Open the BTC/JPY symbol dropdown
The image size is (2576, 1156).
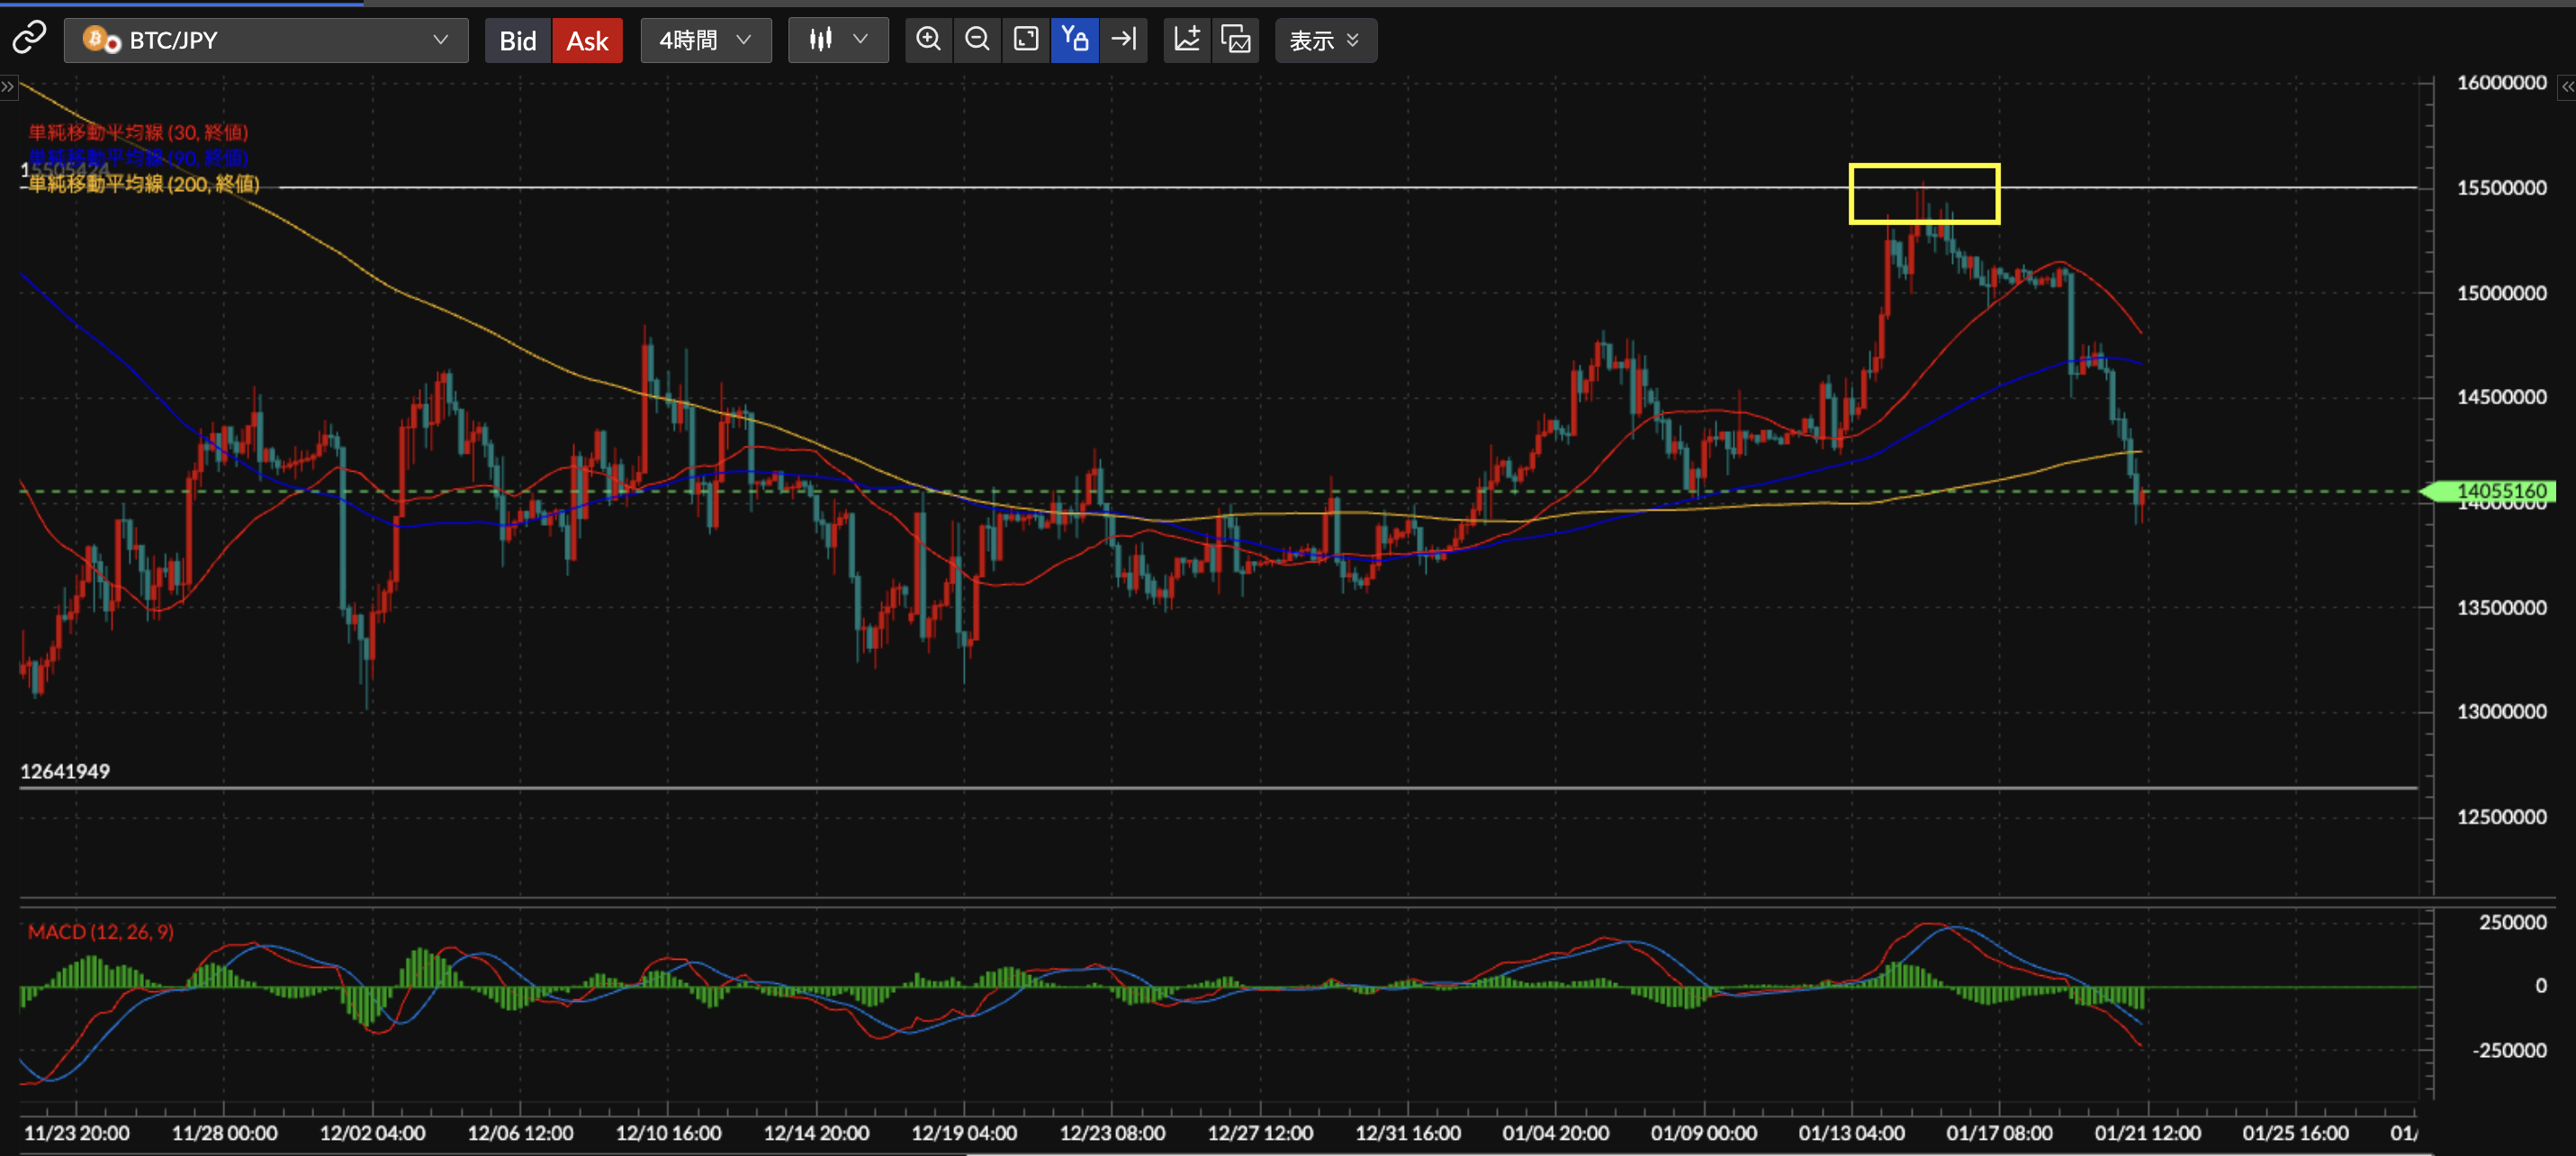pyautogui.click(x=266, y=41)
